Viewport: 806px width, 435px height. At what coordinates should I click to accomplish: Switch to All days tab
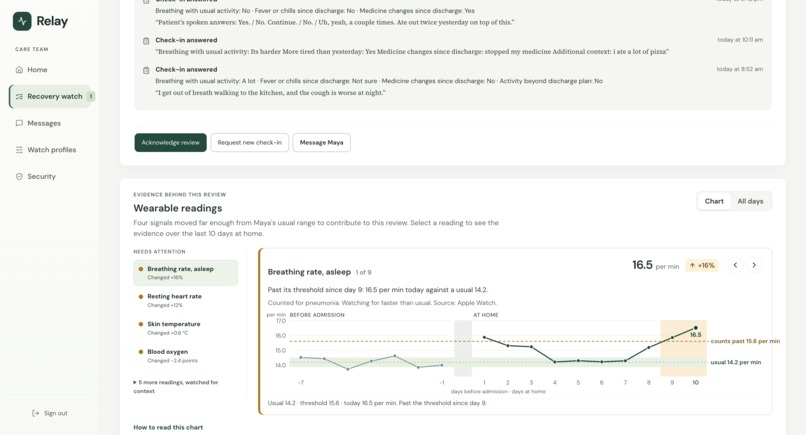[750, 201]
